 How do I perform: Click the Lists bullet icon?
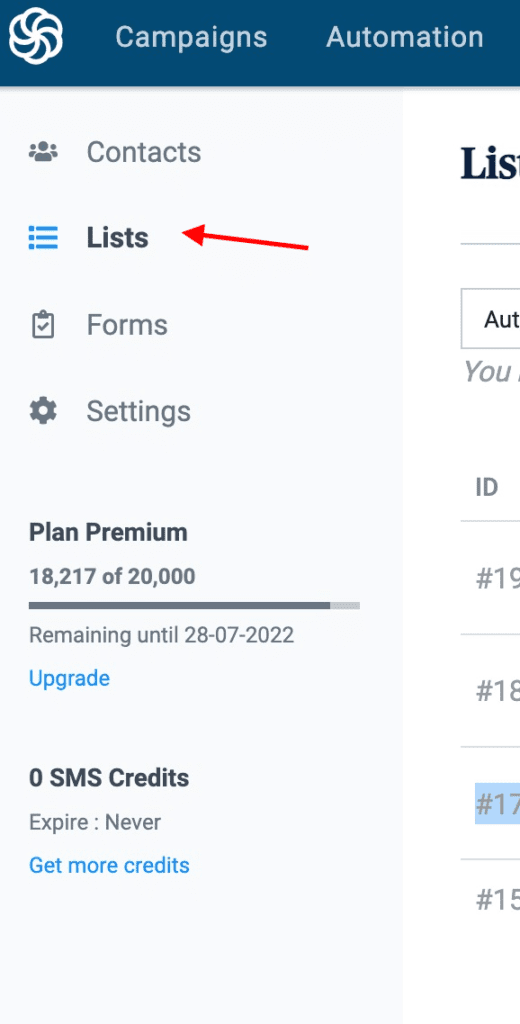click(x=43, y=238)
